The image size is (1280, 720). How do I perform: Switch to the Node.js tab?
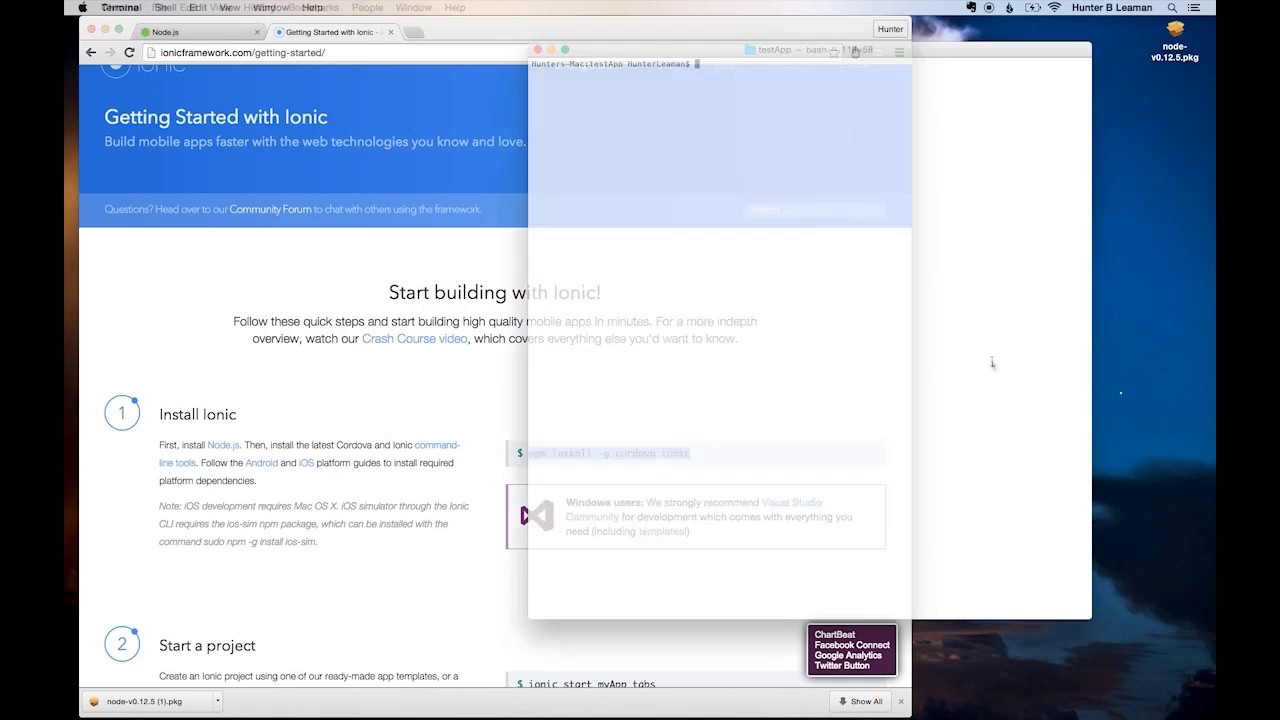200,32
